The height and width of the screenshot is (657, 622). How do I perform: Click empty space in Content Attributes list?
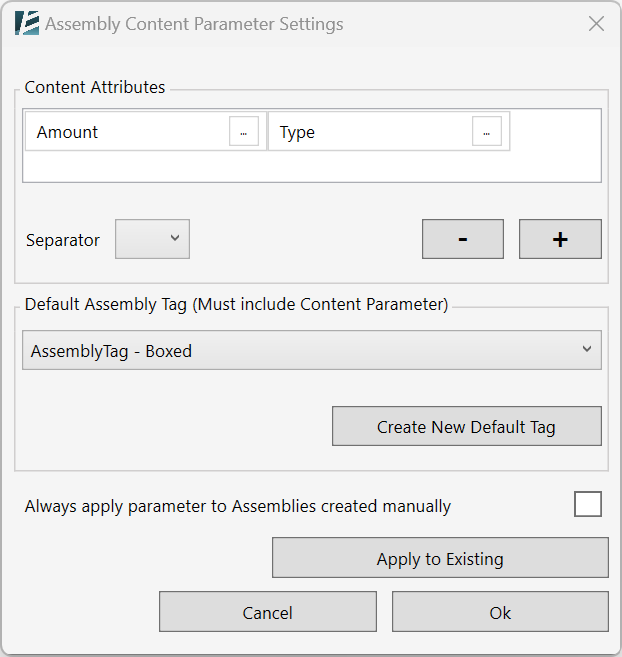312,167
